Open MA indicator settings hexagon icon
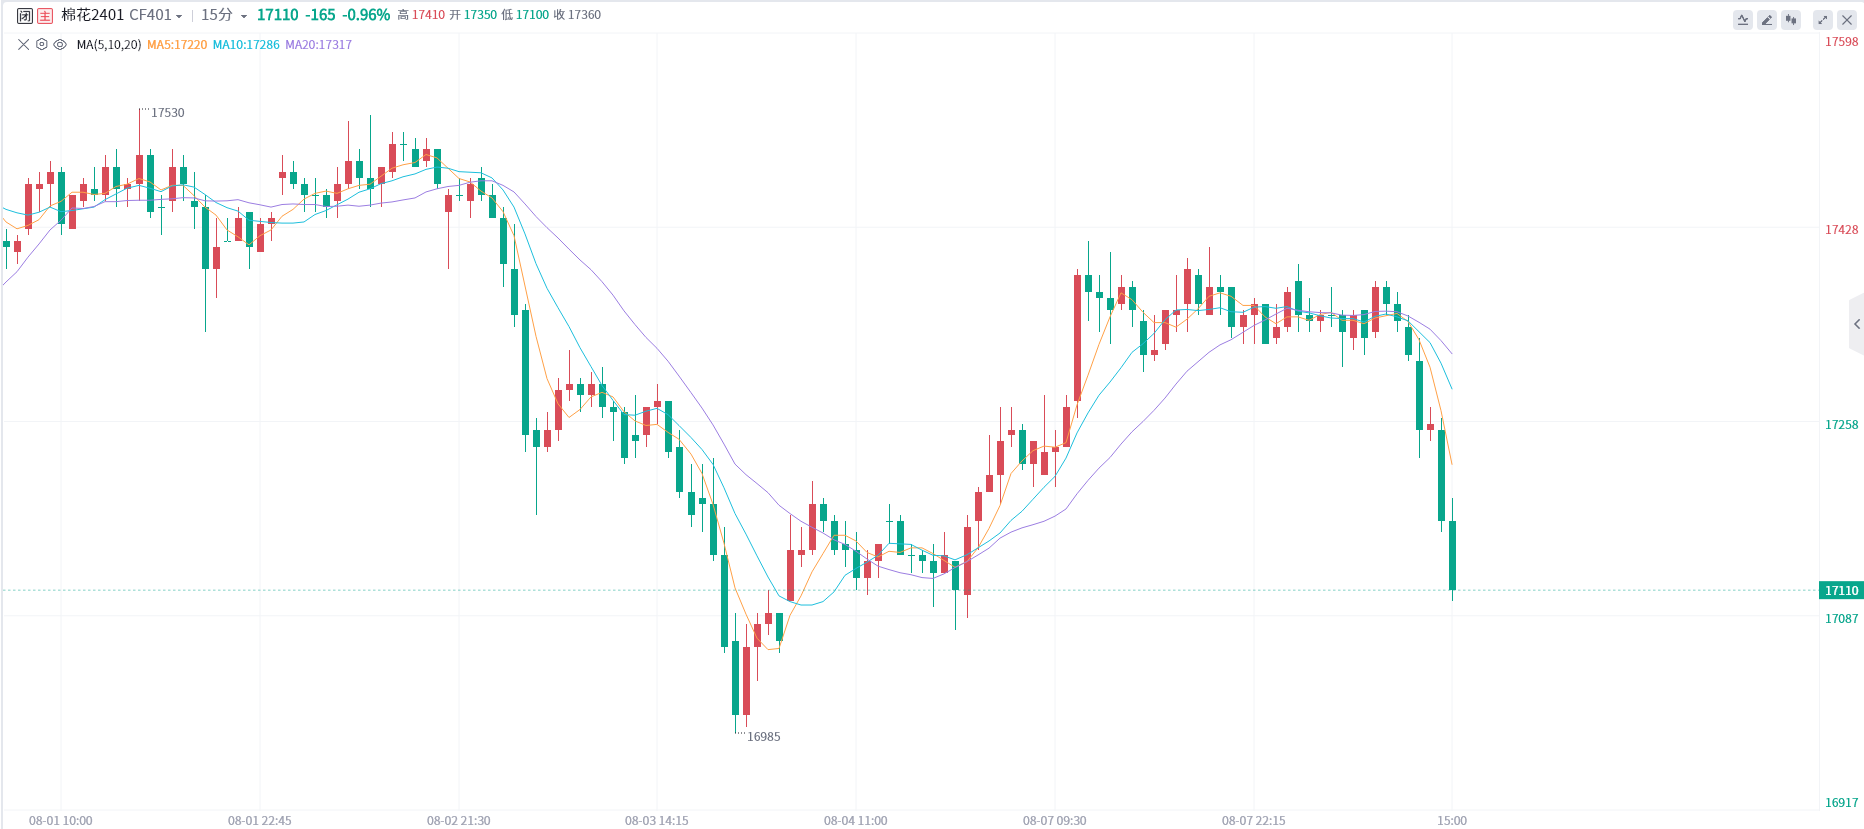The width and height of the screenshot is (1864, 829). 42,44
